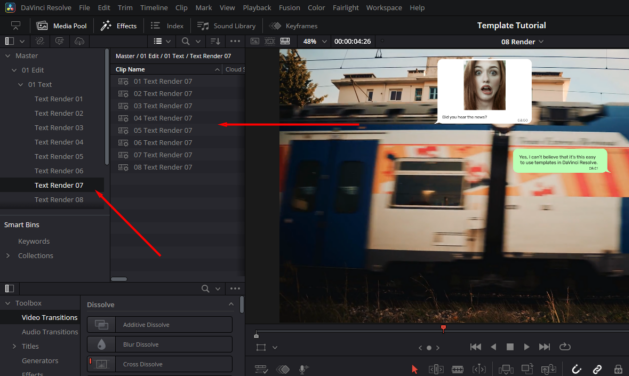Click the viewer scrub bar playhead
629x376 pixels.
click(443, 329)
